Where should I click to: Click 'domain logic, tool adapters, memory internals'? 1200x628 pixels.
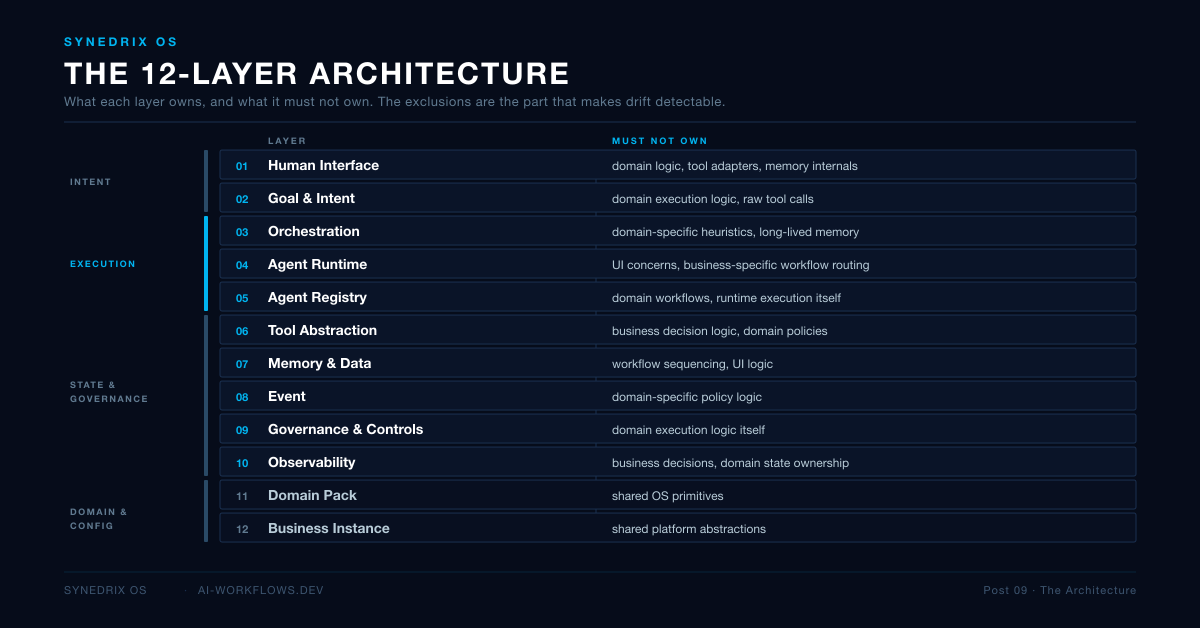pos(735,166)
